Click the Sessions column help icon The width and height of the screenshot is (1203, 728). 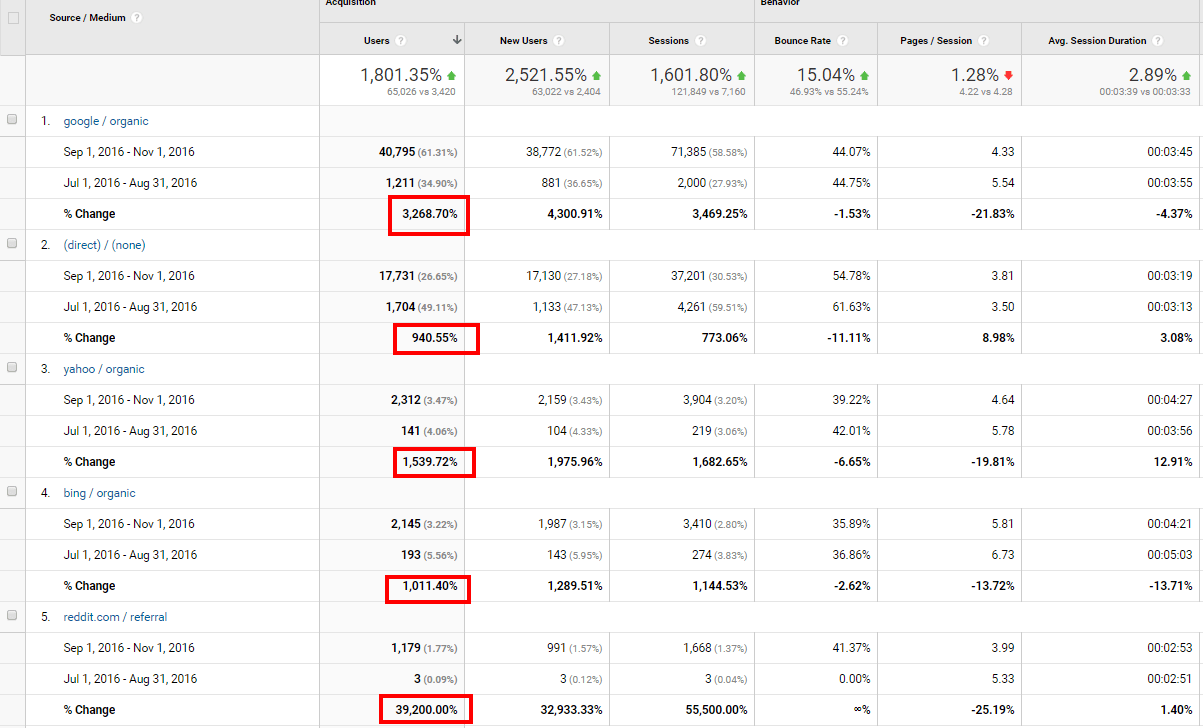[700, 41]
